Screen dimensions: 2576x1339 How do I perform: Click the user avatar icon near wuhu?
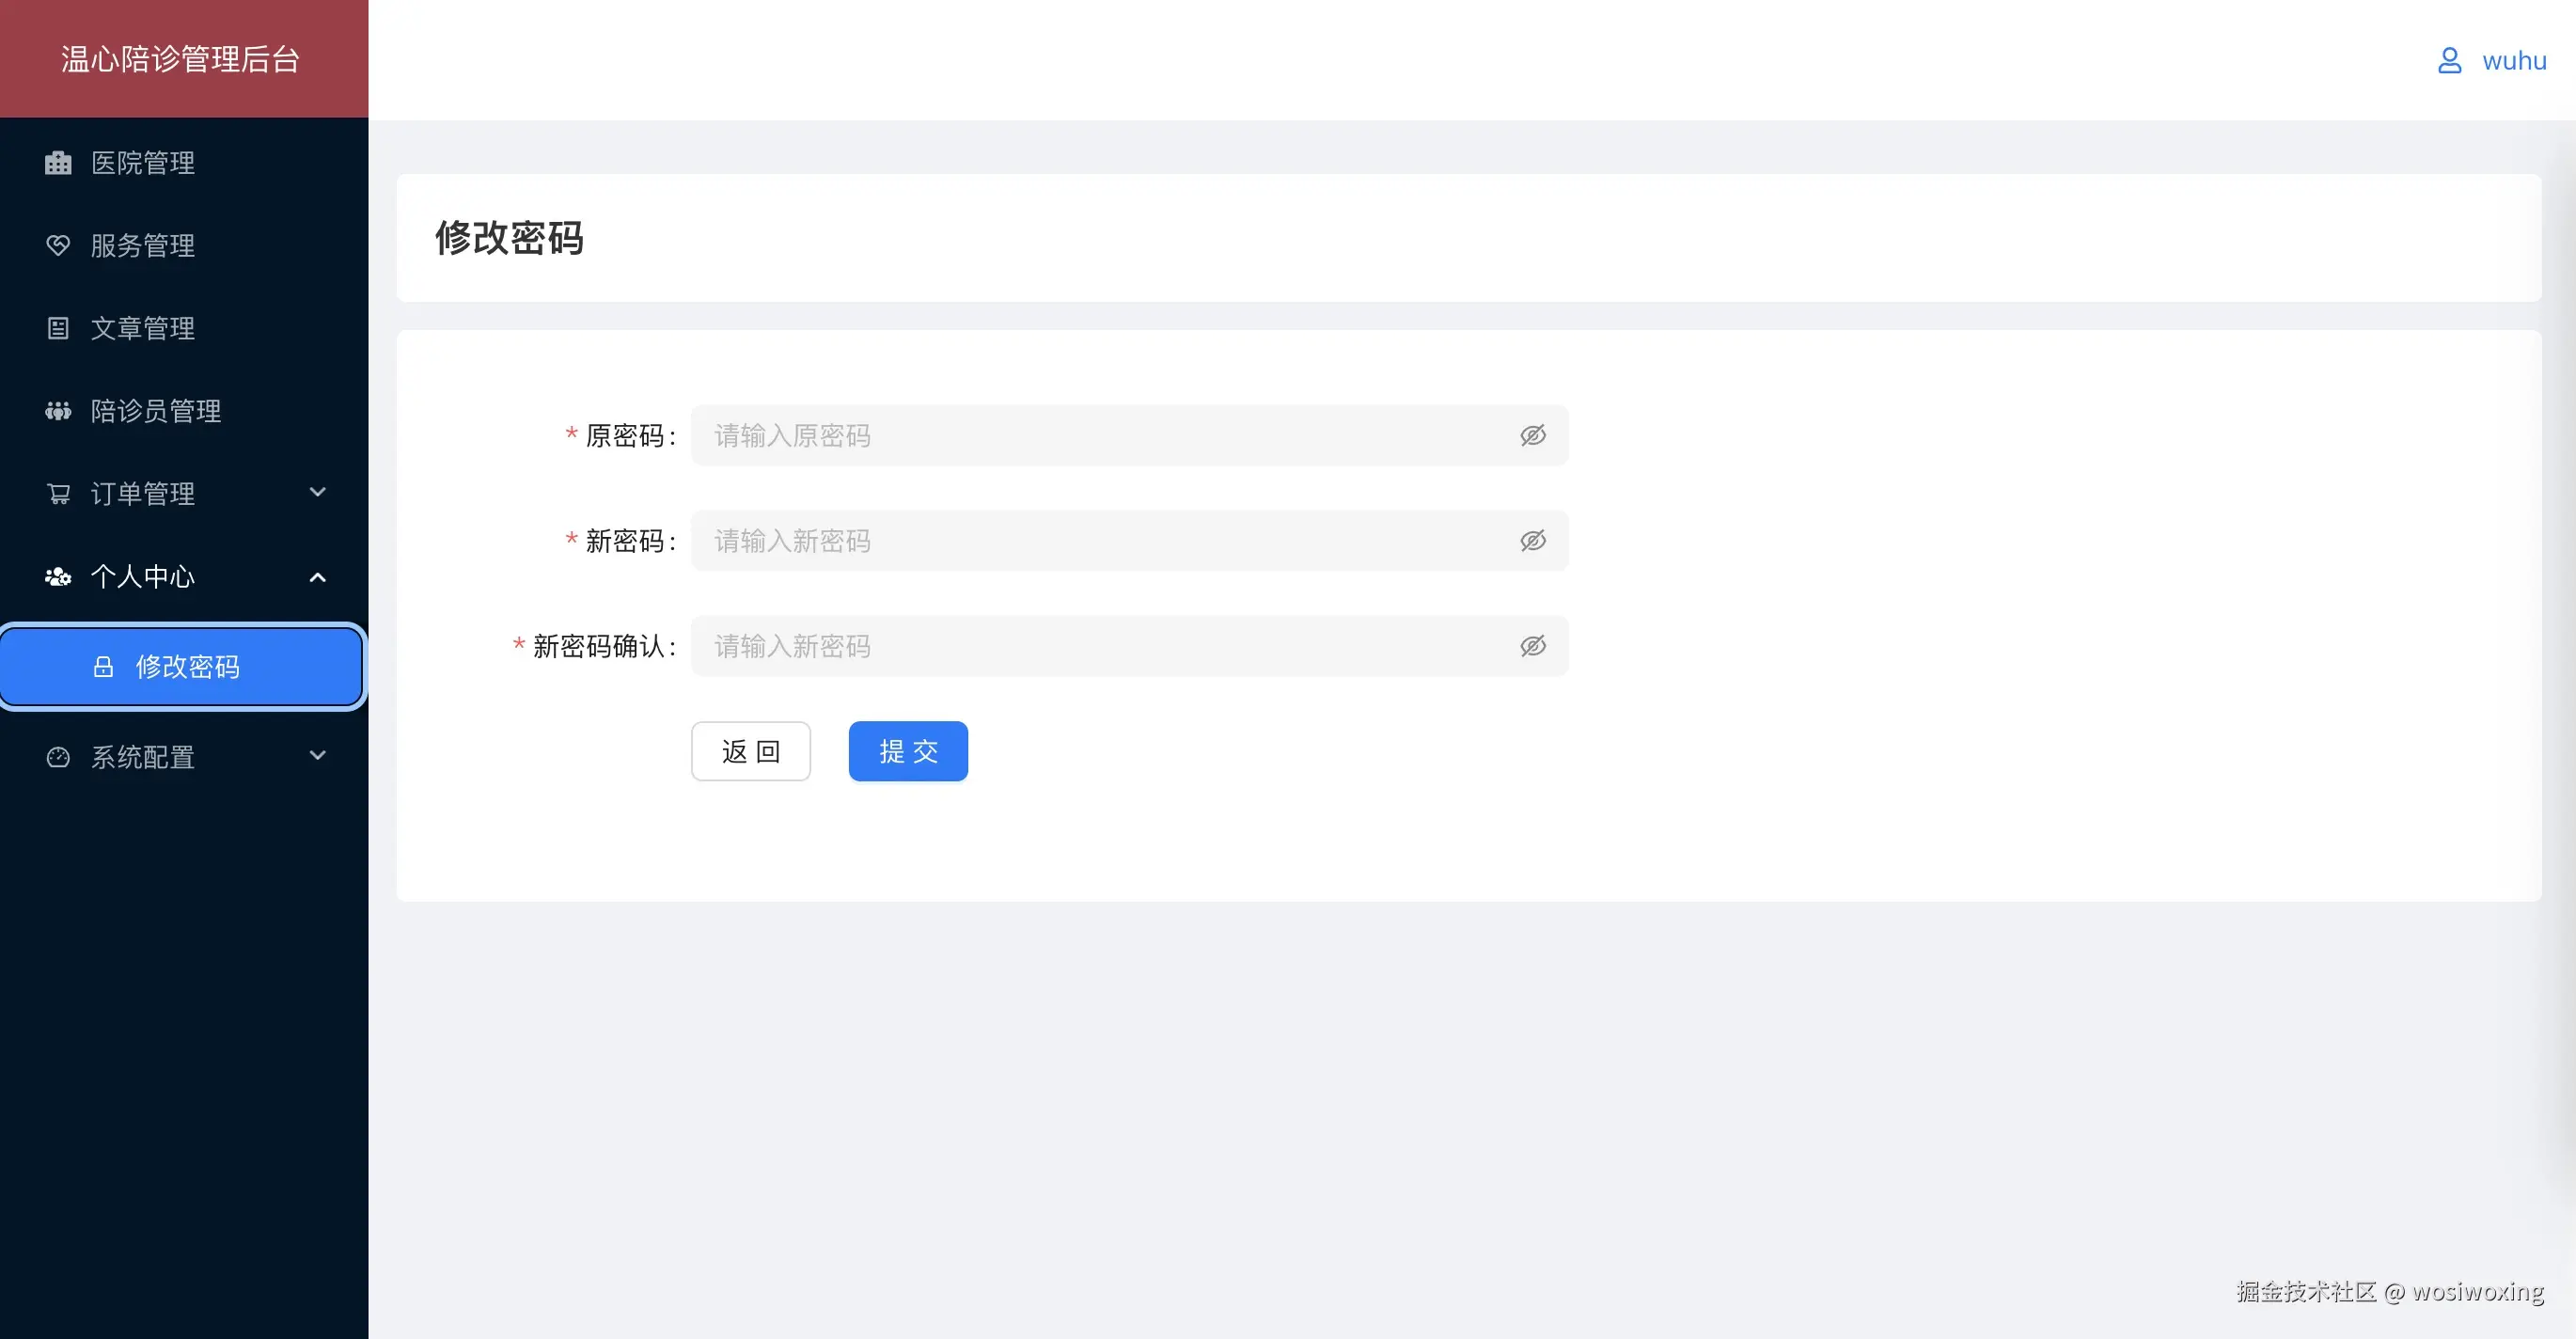click(x=2449, y=61)
